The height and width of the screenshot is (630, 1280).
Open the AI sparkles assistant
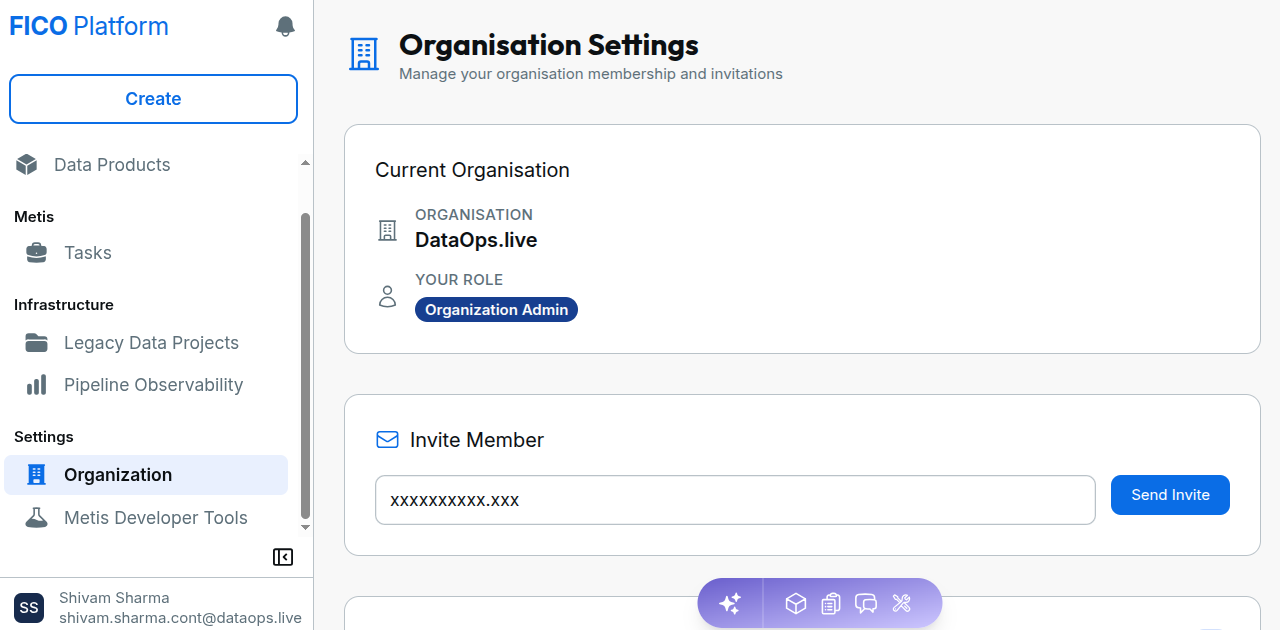pyautogui.click(x=730, y=603)
